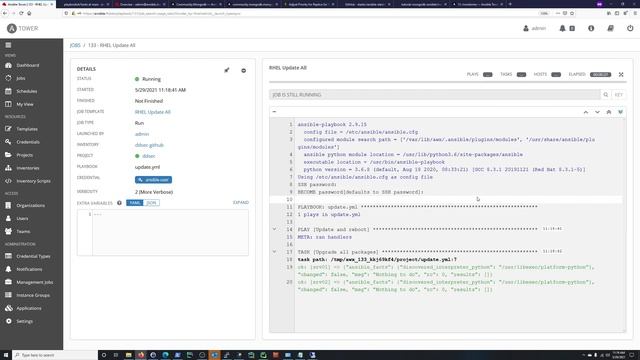The width and height of the screenshot is (640, 360).
Task: Open the Credentials page
Action: tap(28, 142)
